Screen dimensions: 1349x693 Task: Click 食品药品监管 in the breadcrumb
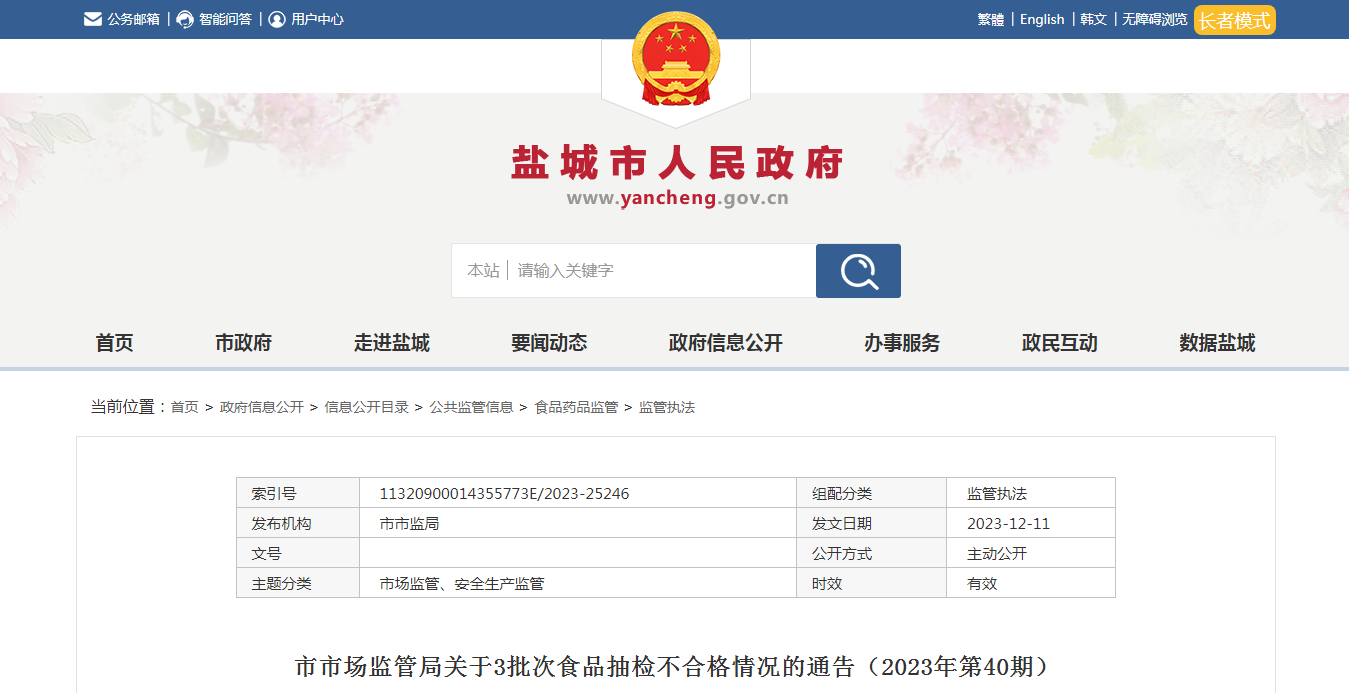576,407
